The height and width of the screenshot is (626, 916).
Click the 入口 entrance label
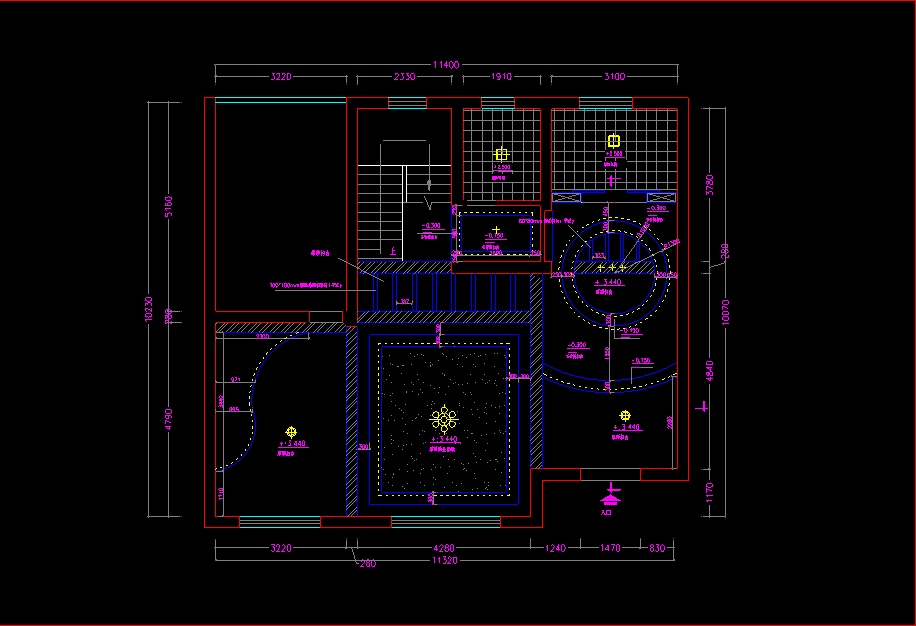pyautogui.click(x=606, y=512)
